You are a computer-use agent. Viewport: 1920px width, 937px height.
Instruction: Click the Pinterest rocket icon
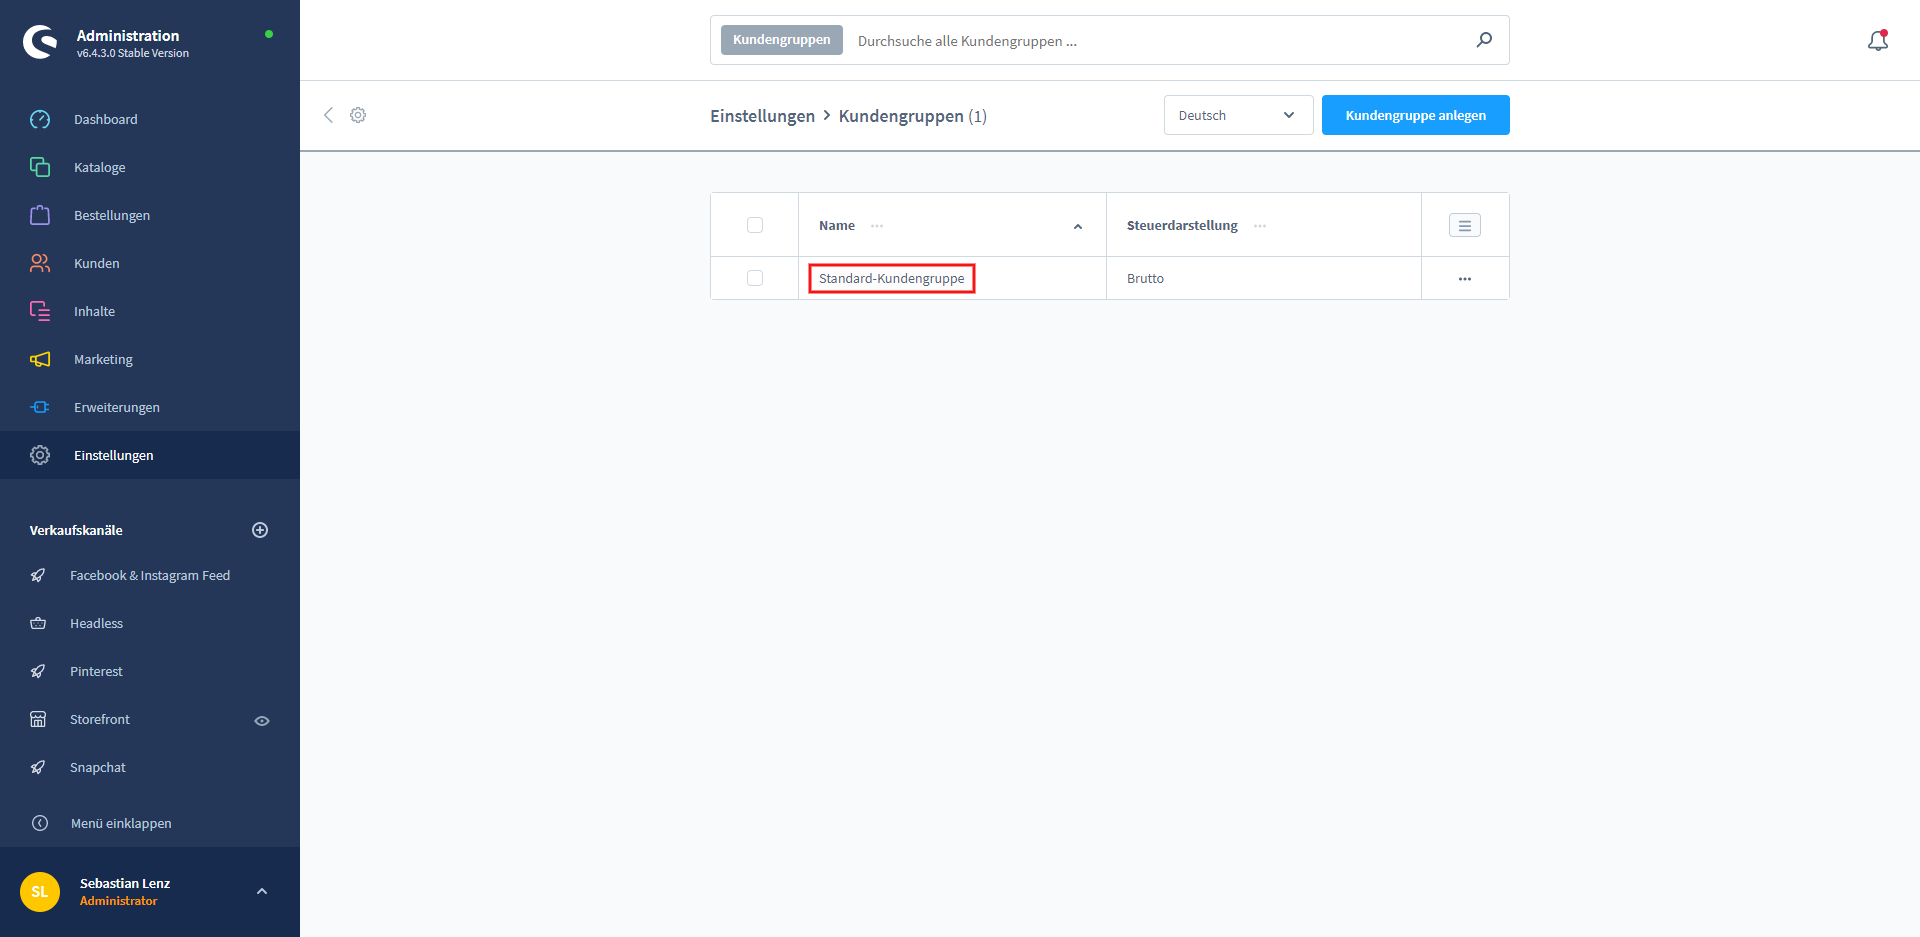point(38,671)
